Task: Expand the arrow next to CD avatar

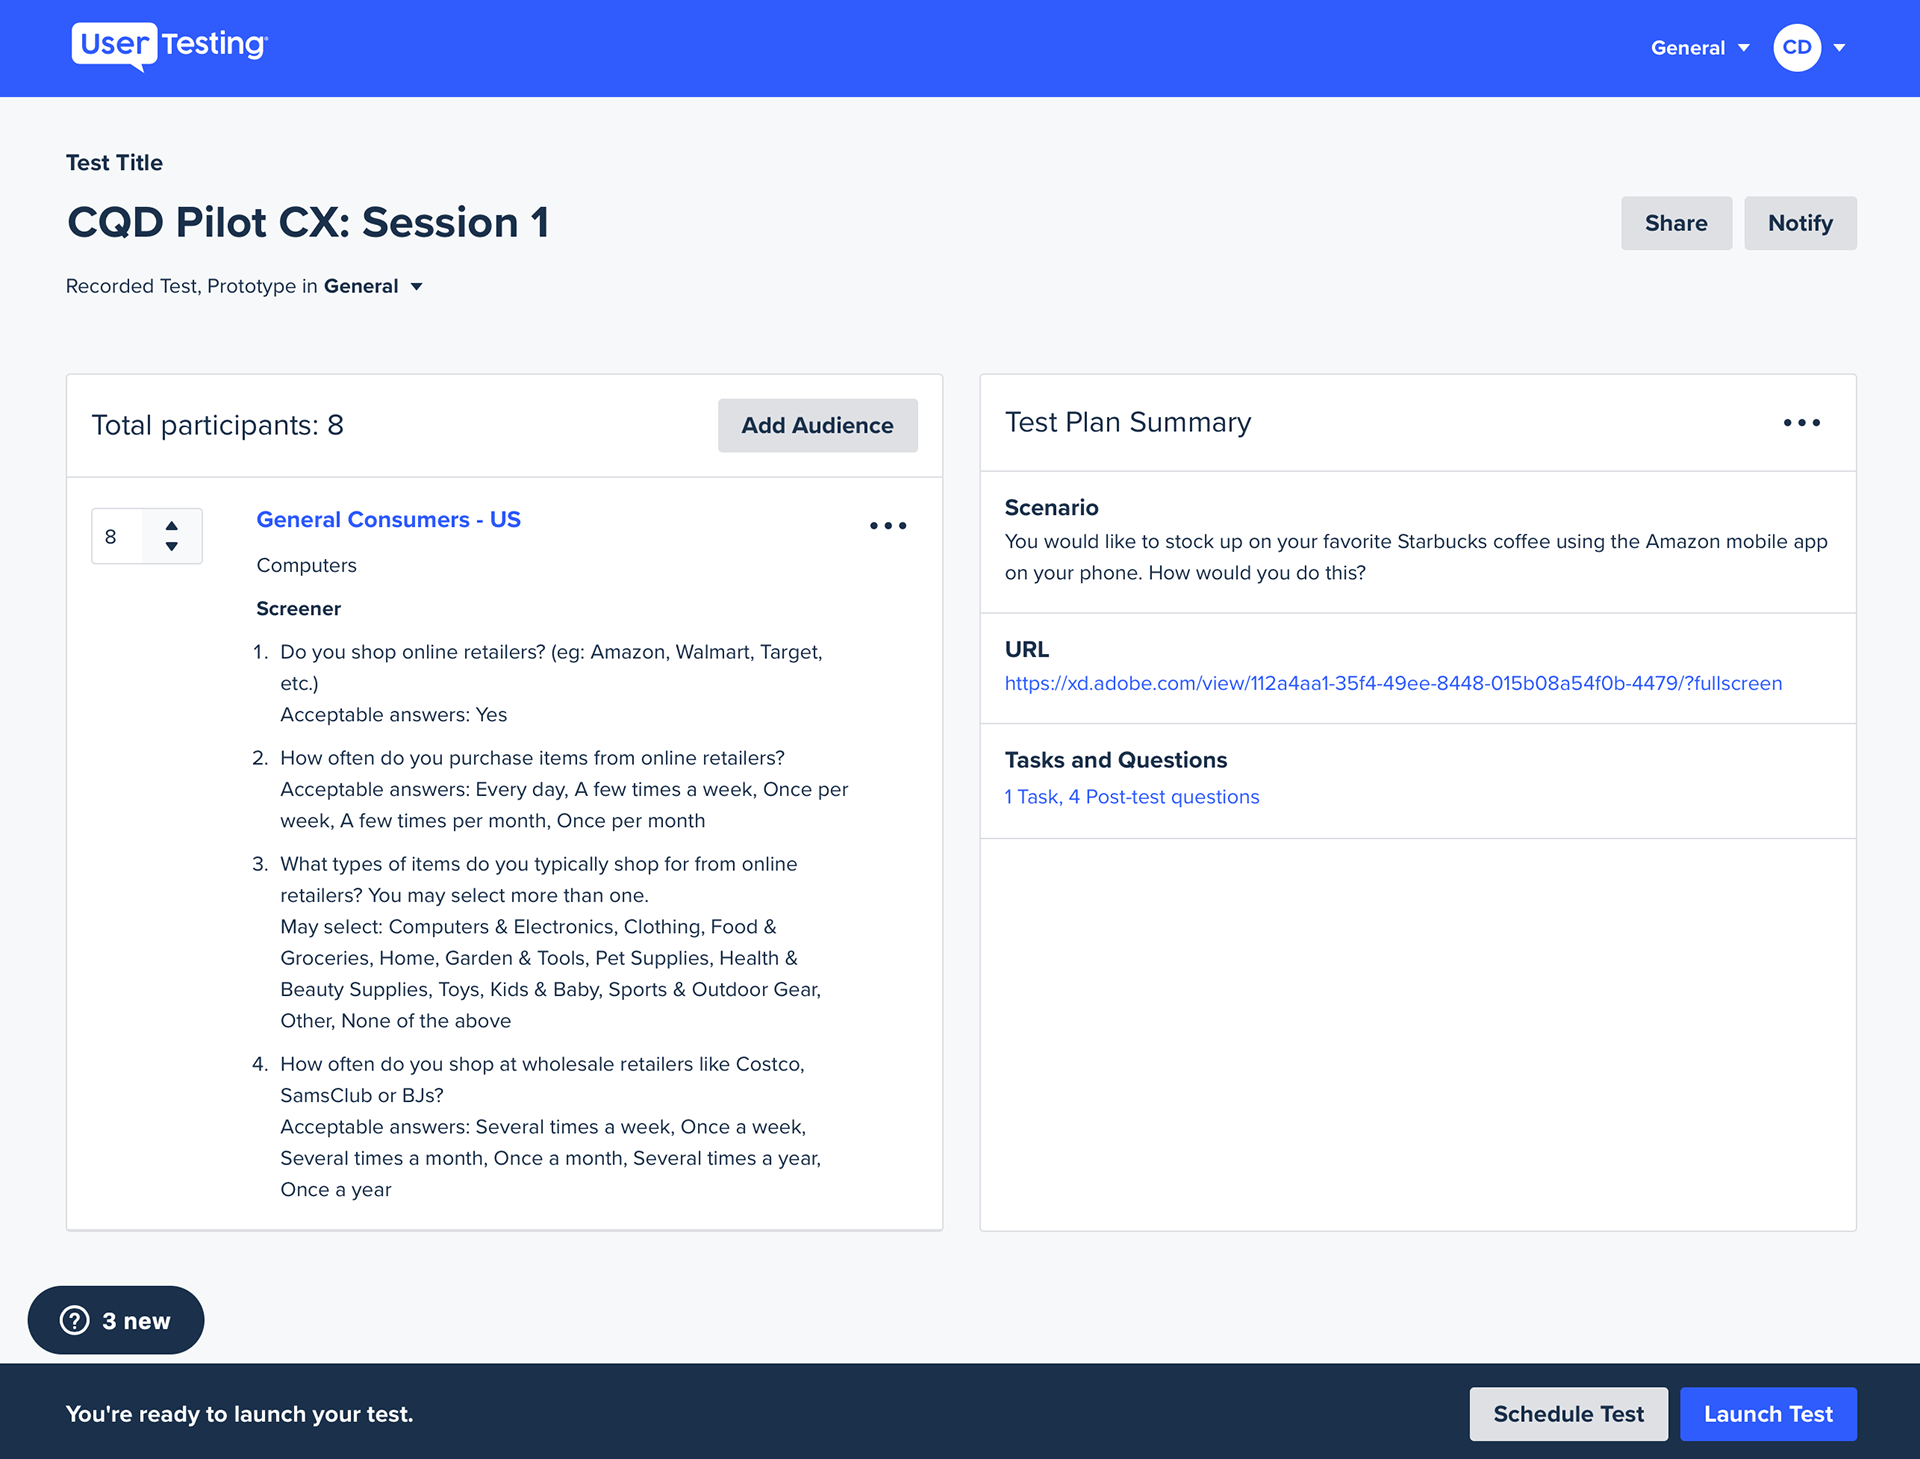Action: tap(1839, 48)
